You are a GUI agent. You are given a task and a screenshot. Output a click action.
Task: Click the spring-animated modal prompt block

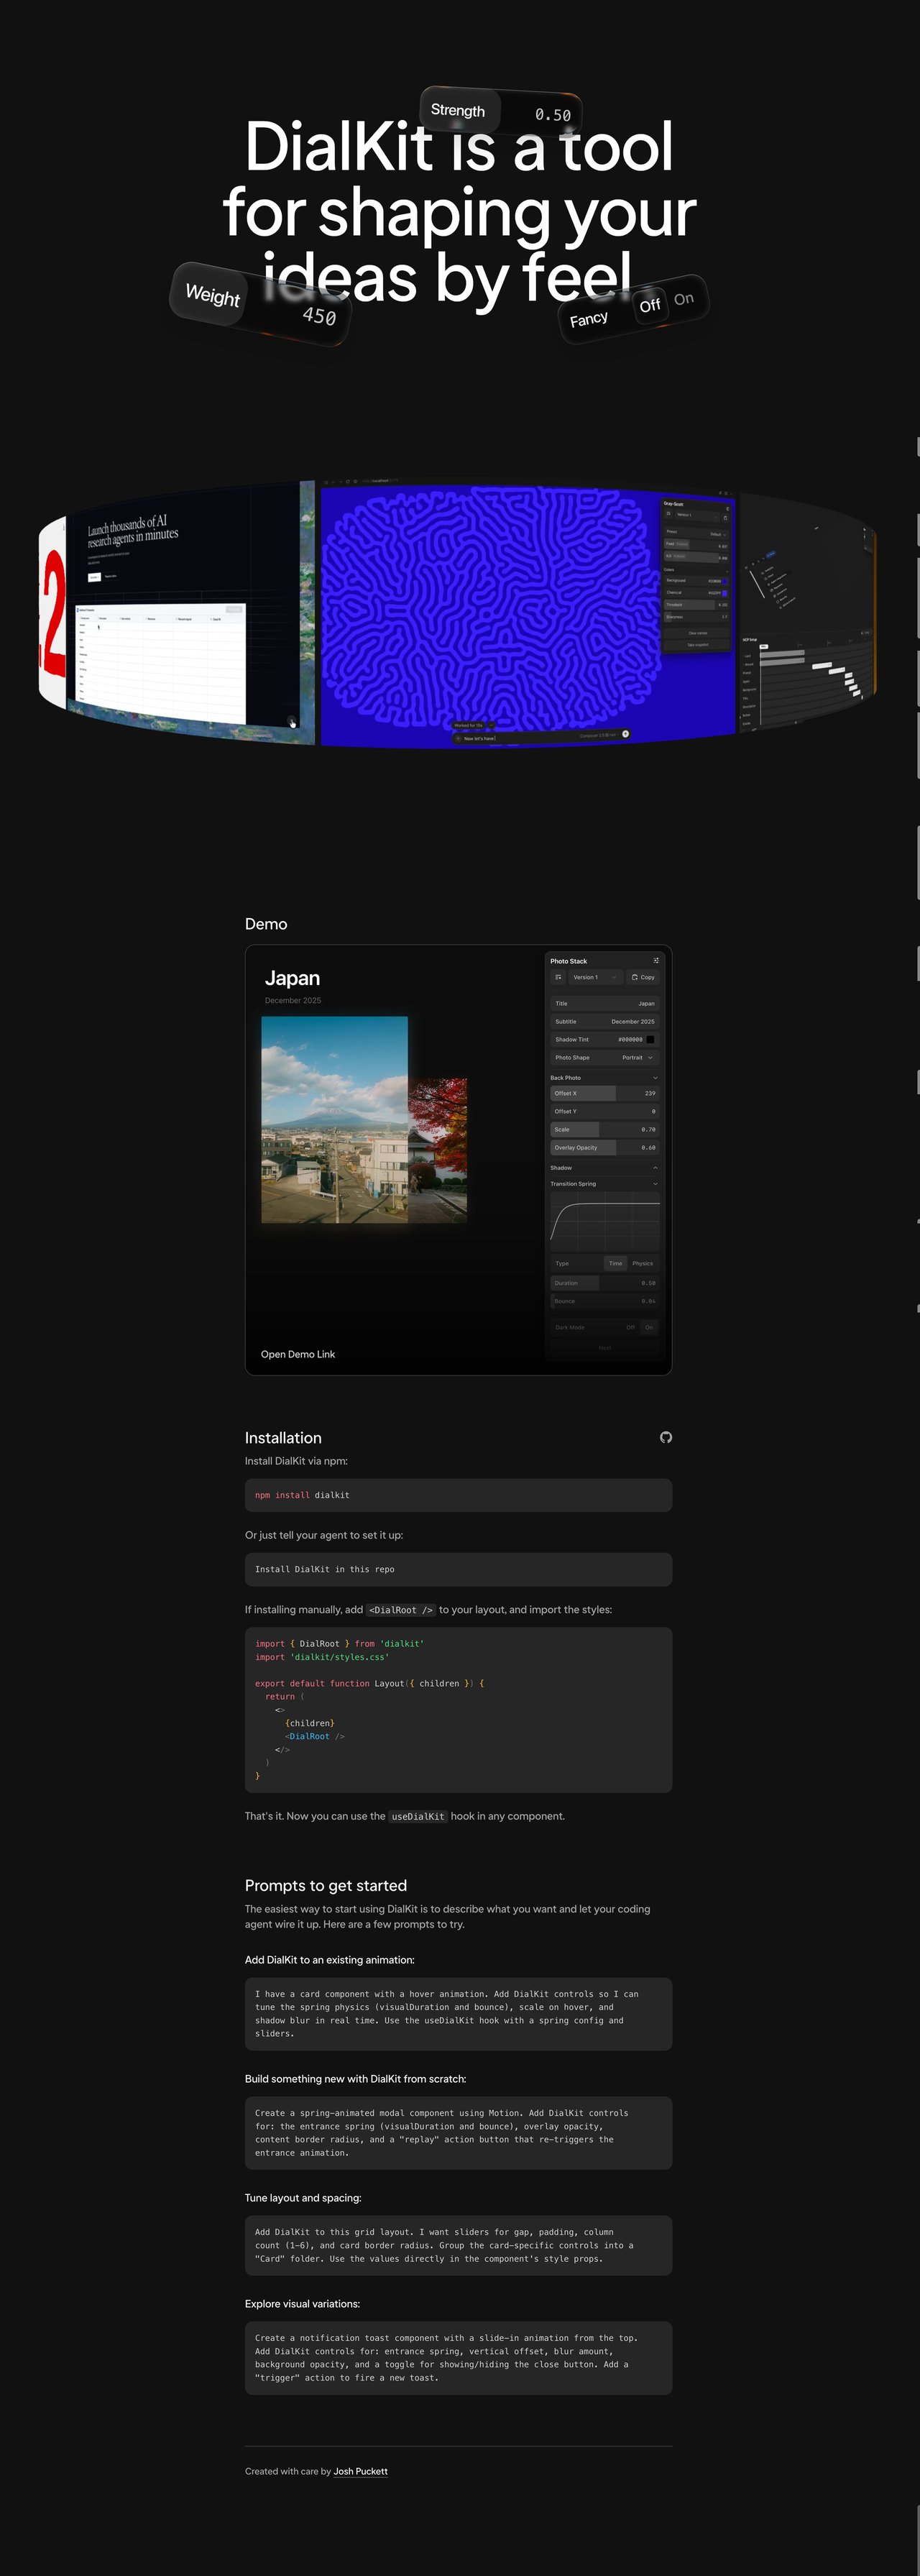[x=458, y=2133]
